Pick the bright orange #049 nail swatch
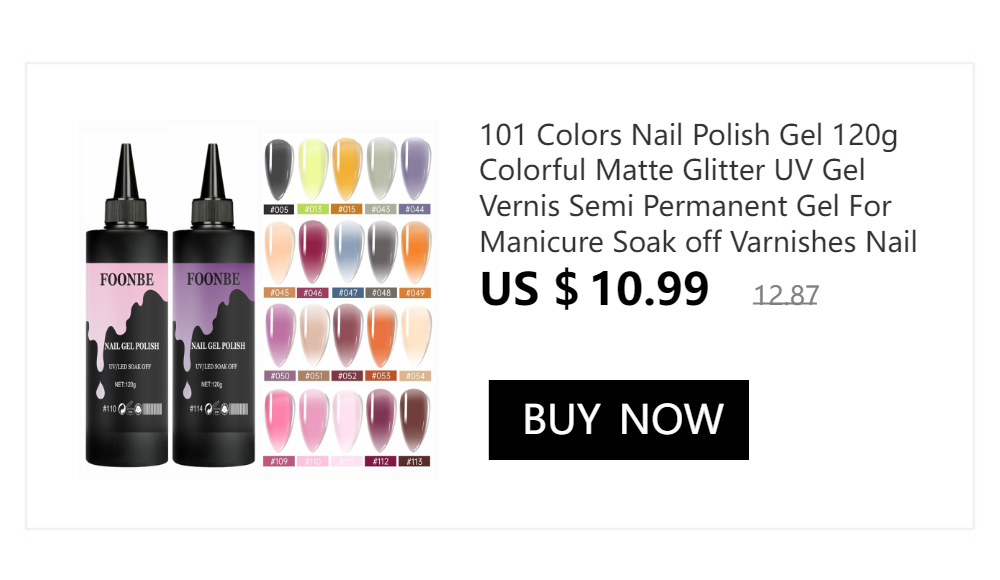This screenshot has height=580, width=1000. pyautogui.click(x=415, y=253)
